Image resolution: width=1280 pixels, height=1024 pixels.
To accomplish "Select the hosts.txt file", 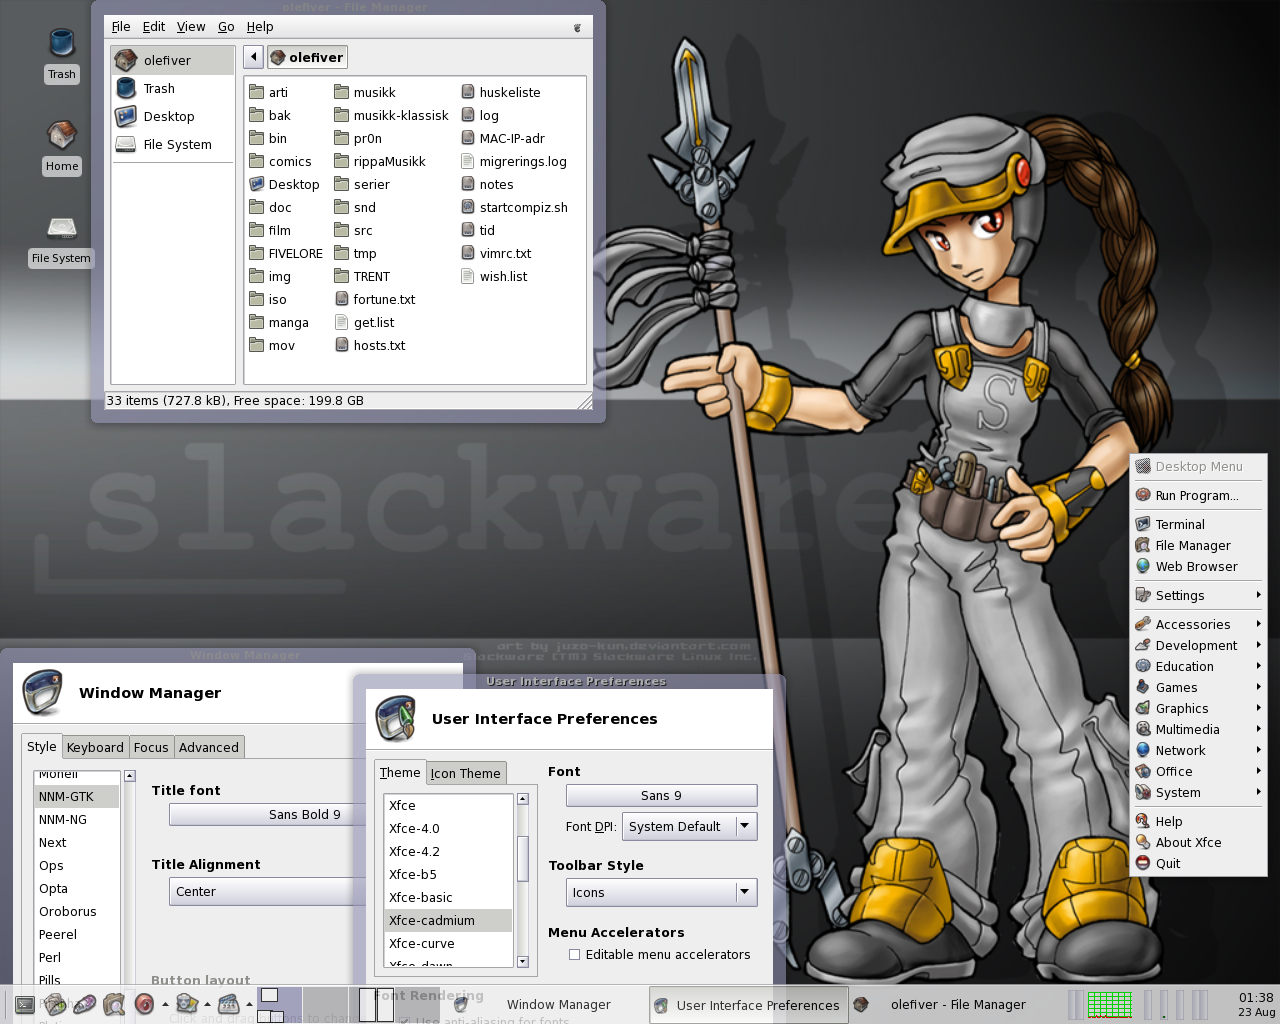I will point(370,345).
